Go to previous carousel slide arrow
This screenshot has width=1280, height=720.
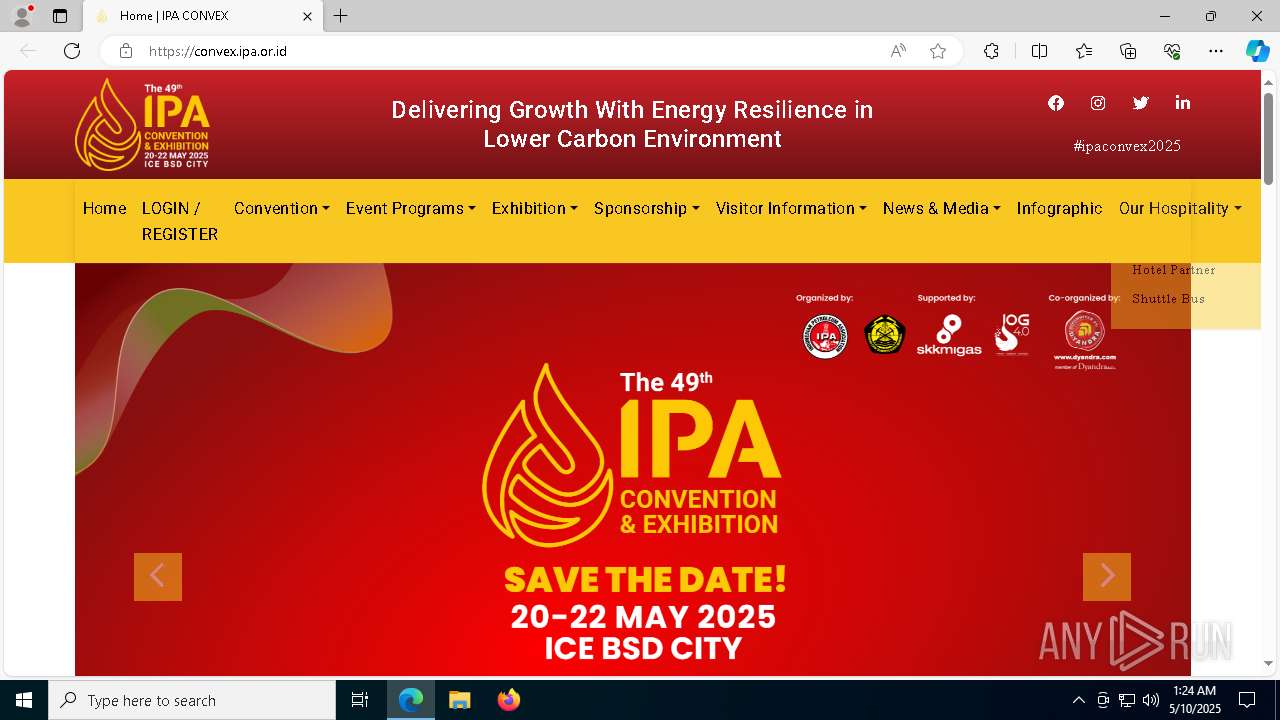tap(158, 577)
